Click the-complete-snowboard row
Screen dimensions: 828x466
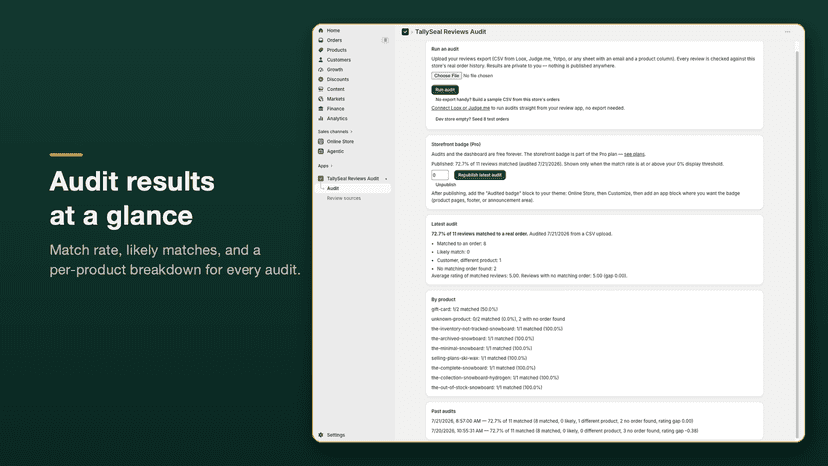(483, 368)
